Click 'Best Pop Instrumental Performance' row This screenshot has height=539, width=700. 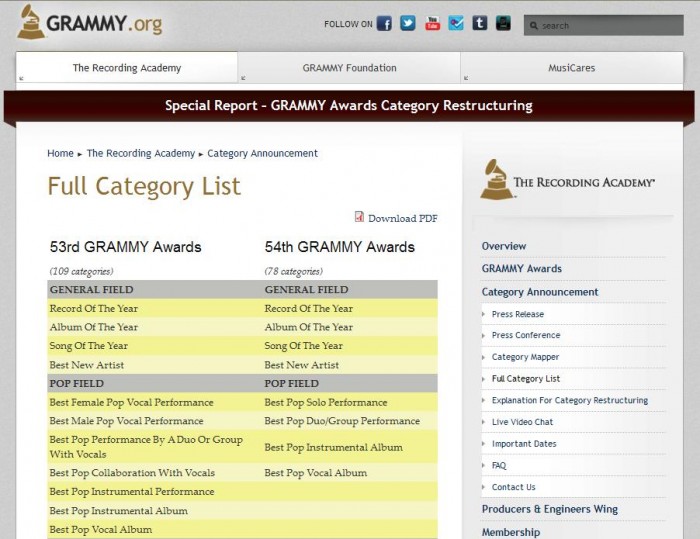[x=132, y=492]
